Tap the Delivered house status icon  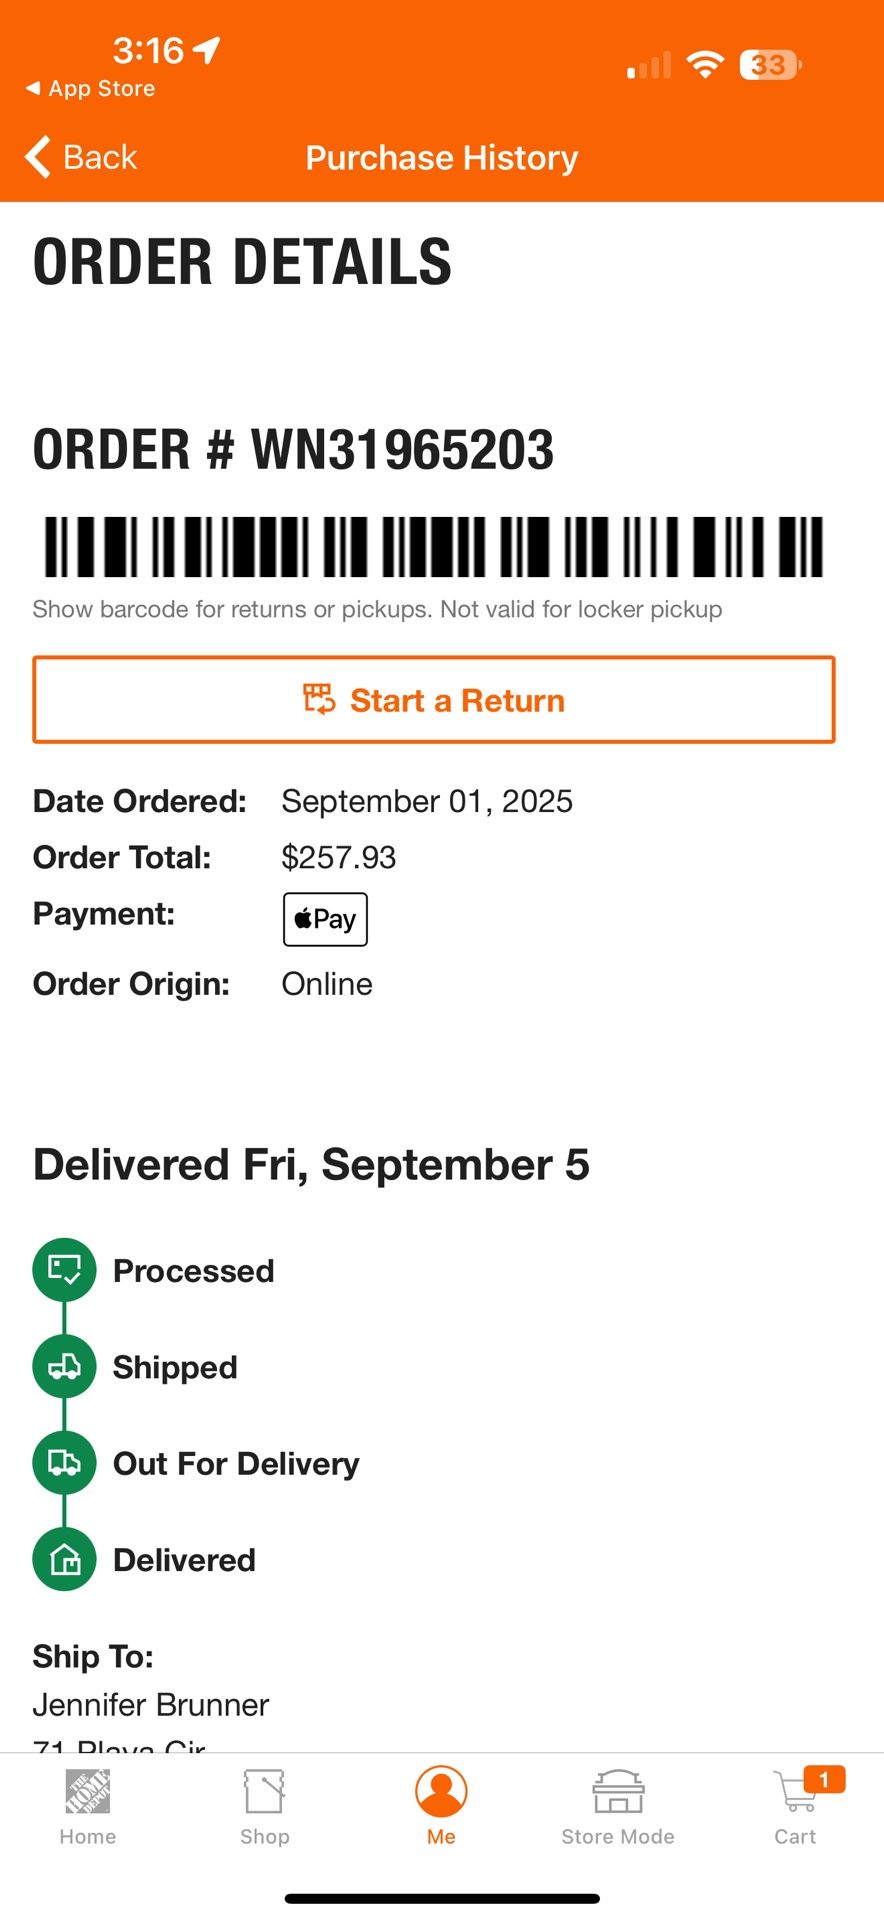pos(65,1559)
